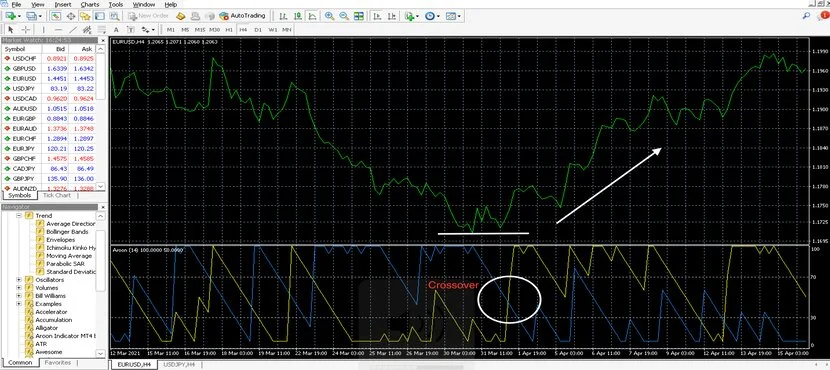This screenshot has height=370, width=830.
Task: Click the MetaEditor yellow book icon
Action: pos(181,16)
